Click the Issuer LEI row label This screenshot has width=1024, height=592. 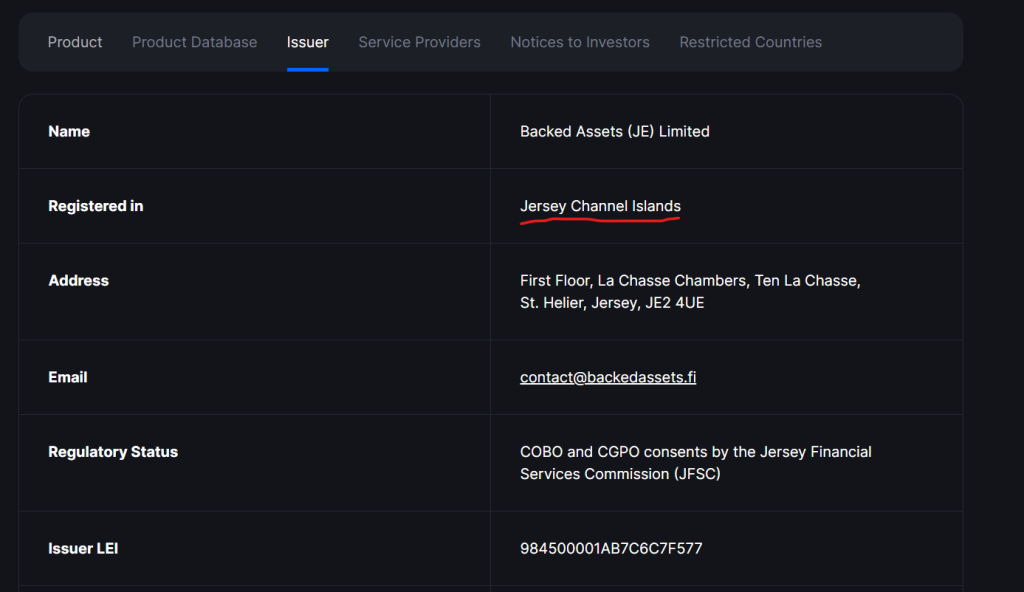[83, 548]
